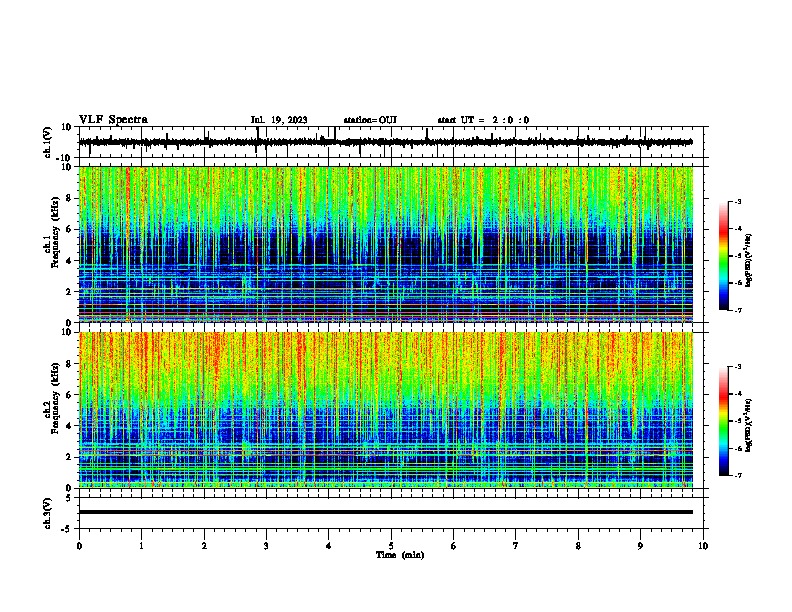
Task: Click the "VLF Spectra" plot title
Action: [113, 120]
